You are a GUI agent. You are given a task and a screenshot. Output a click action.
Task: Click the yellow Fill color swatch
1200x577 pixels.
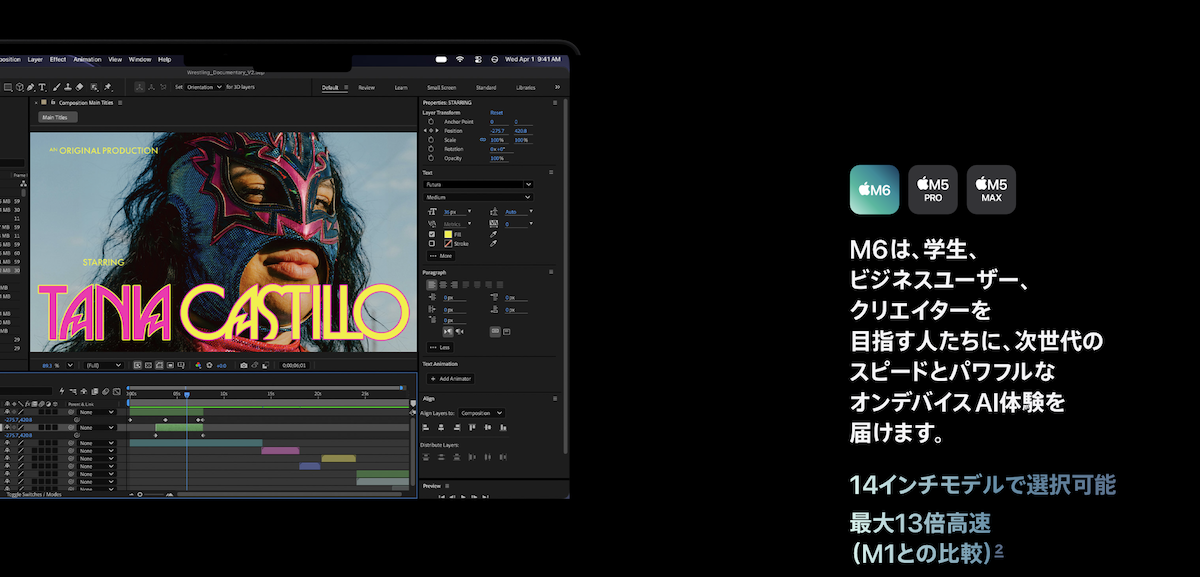pyautogui.click(x=446, y=233)
